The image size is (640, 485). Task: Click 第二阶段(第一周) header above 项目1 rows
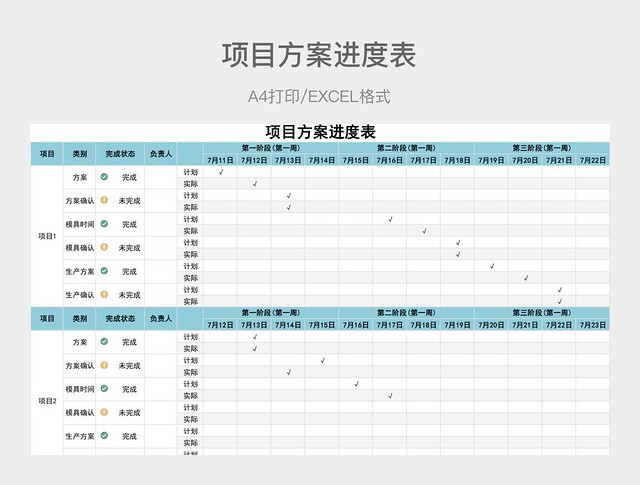(406, 148)
